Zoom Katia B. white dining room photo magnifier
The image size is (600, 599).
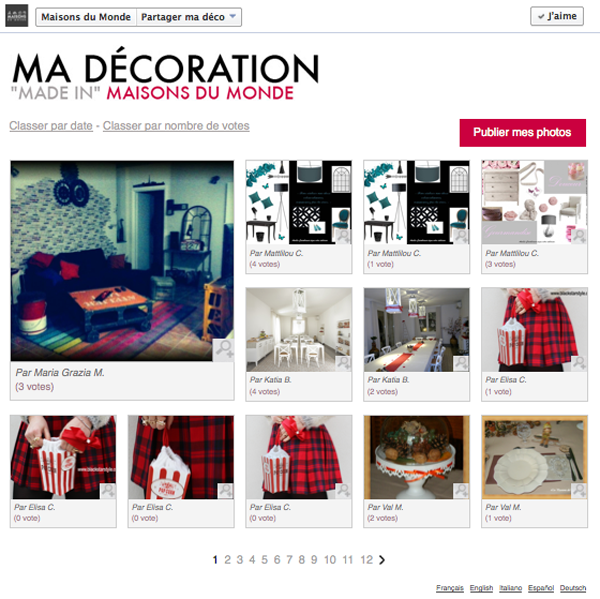[343, 363]
